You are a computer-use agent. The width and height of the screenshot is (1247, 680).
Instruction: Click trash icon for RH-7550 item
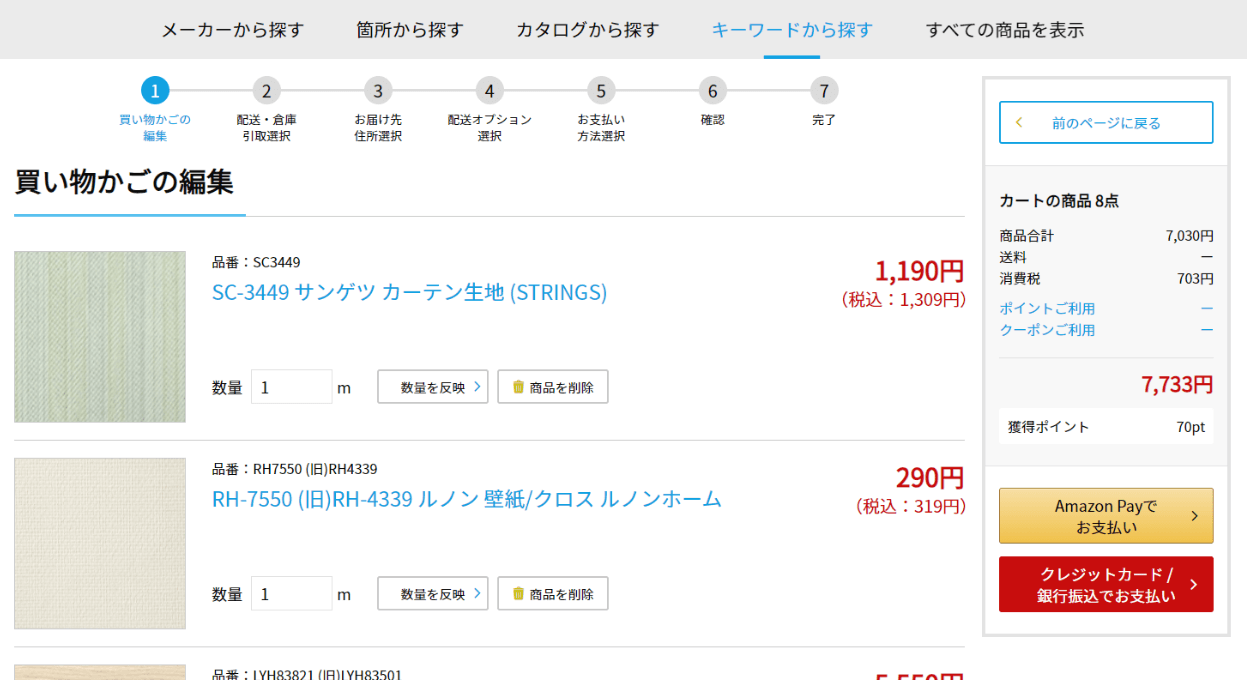[518, 594]
